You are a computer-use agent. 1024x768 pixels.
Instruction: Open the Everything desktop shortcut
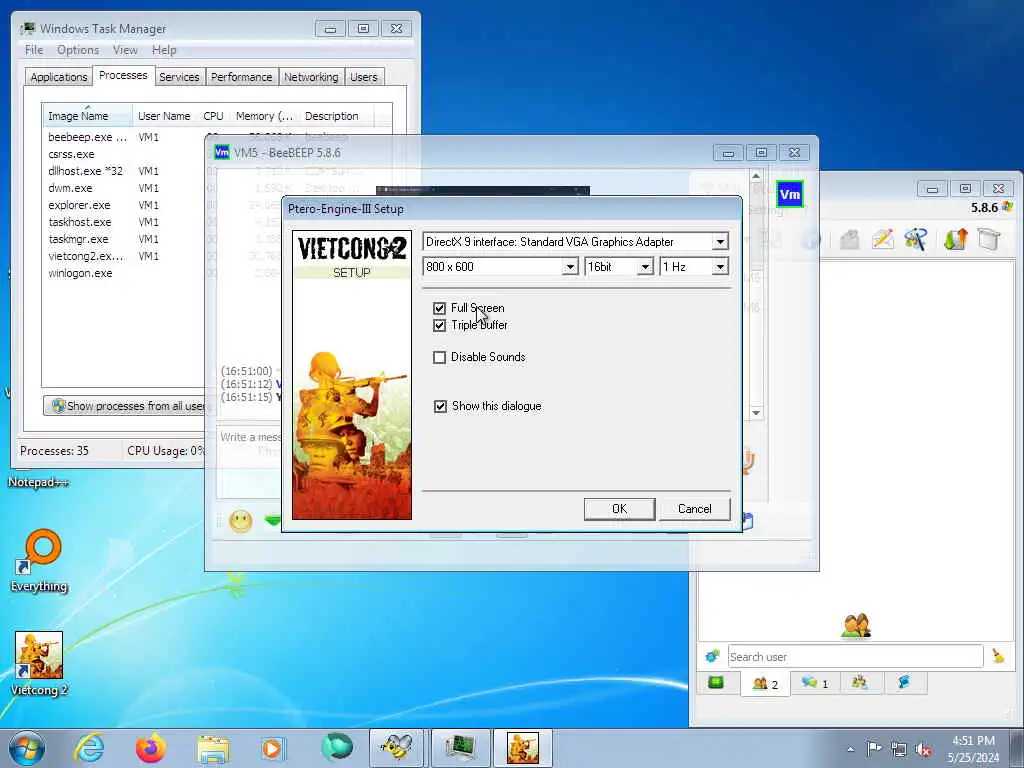(39, 560)
